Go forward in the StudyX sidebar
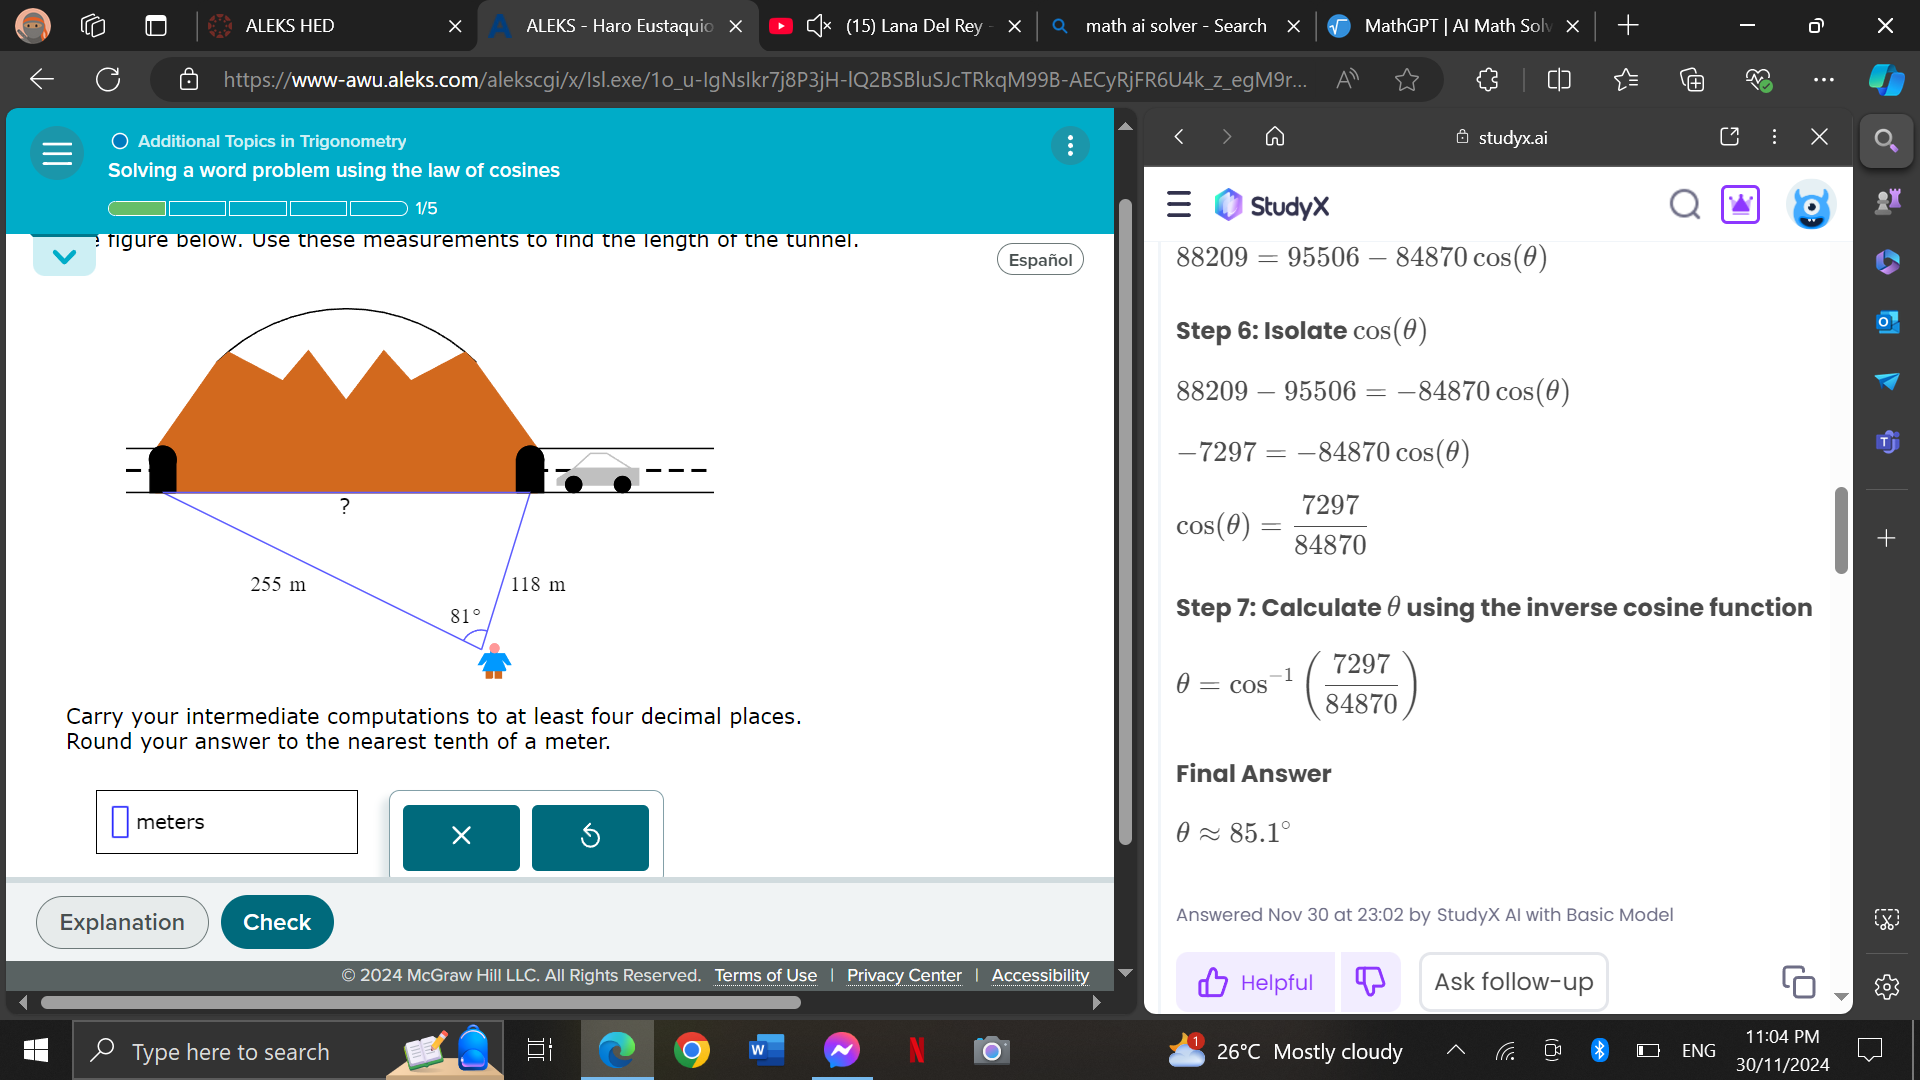The width and height of the screenshot is (1920, 1080). coord(1226,137)
